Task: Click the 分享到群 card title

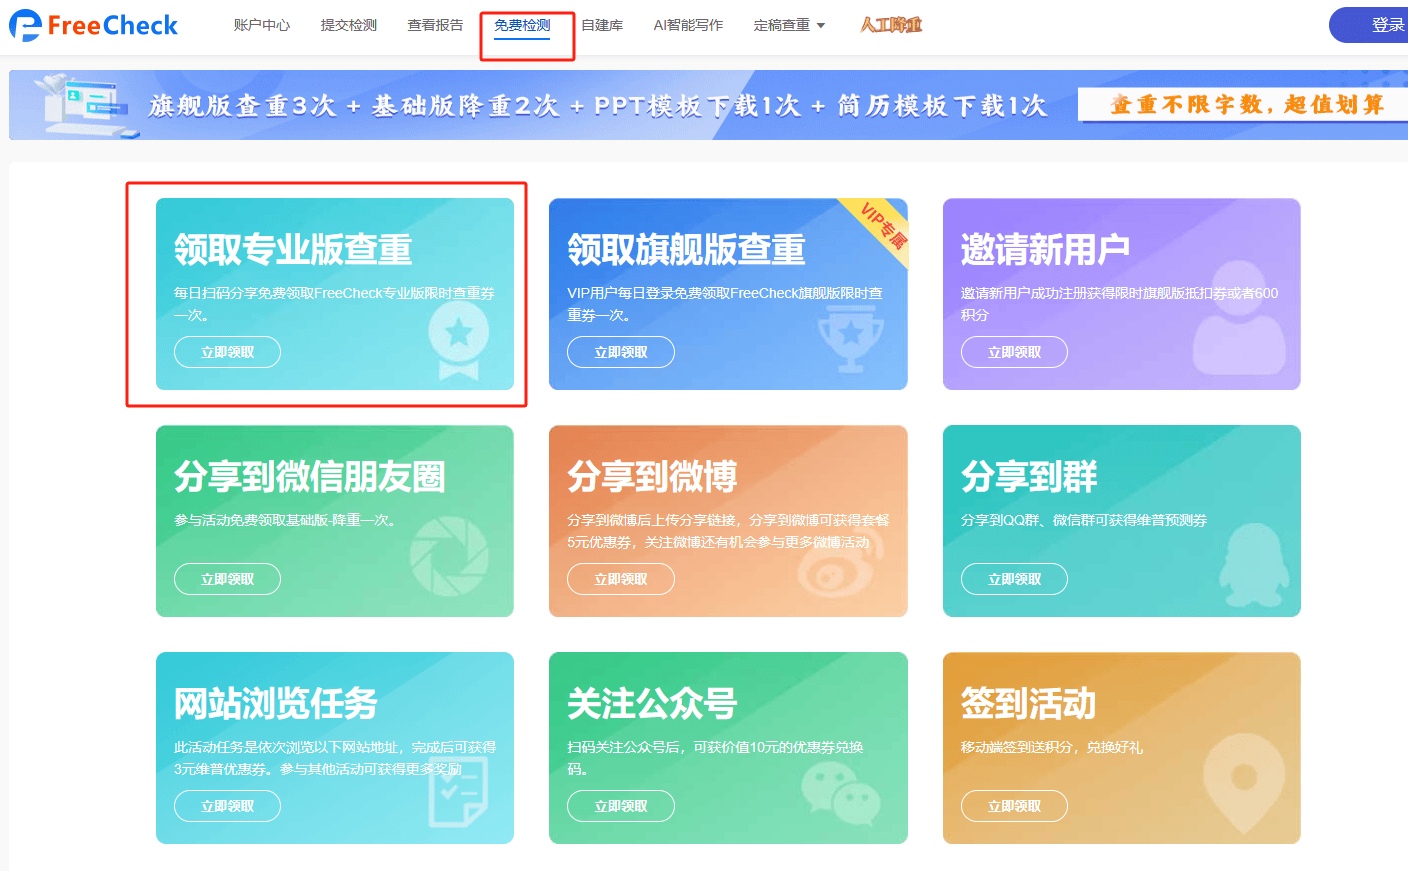Action: 1029,476
